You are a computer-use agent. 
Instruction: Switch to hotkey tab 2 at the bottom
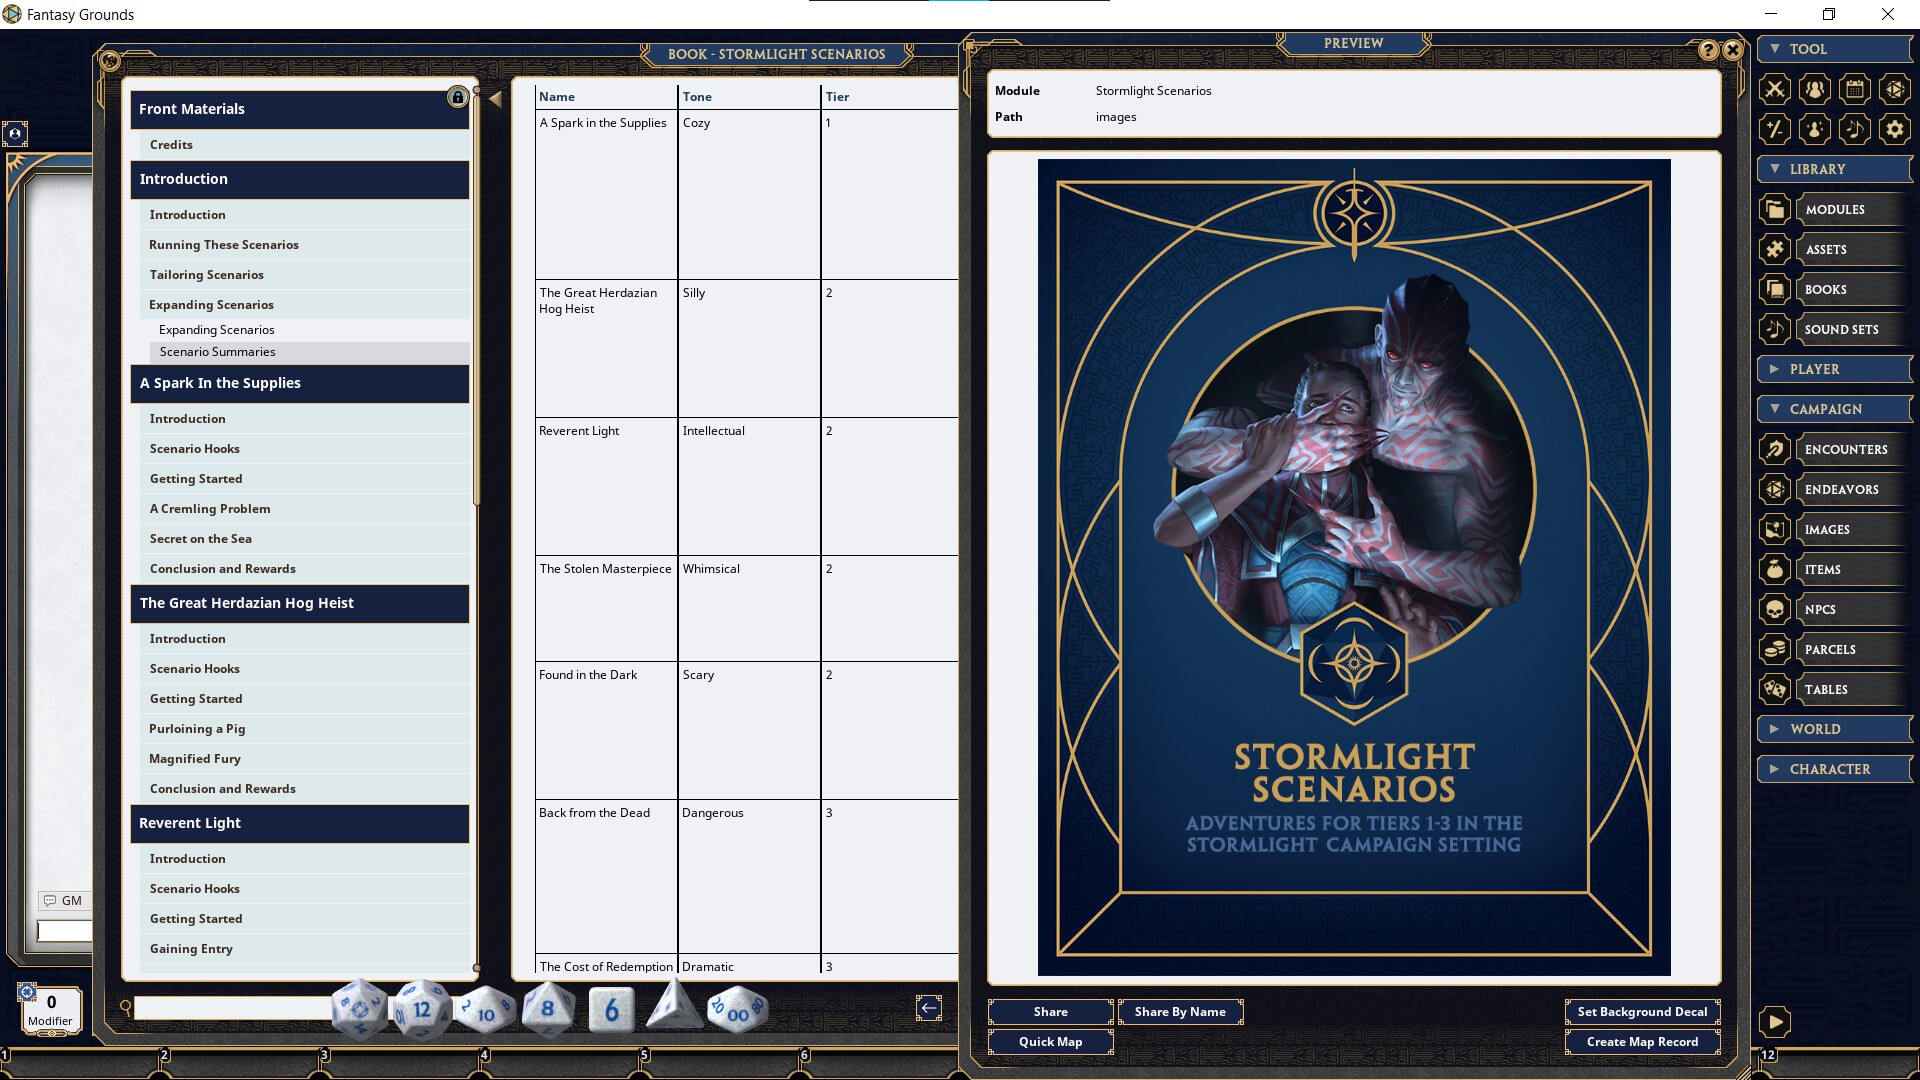coord(163,1055)
